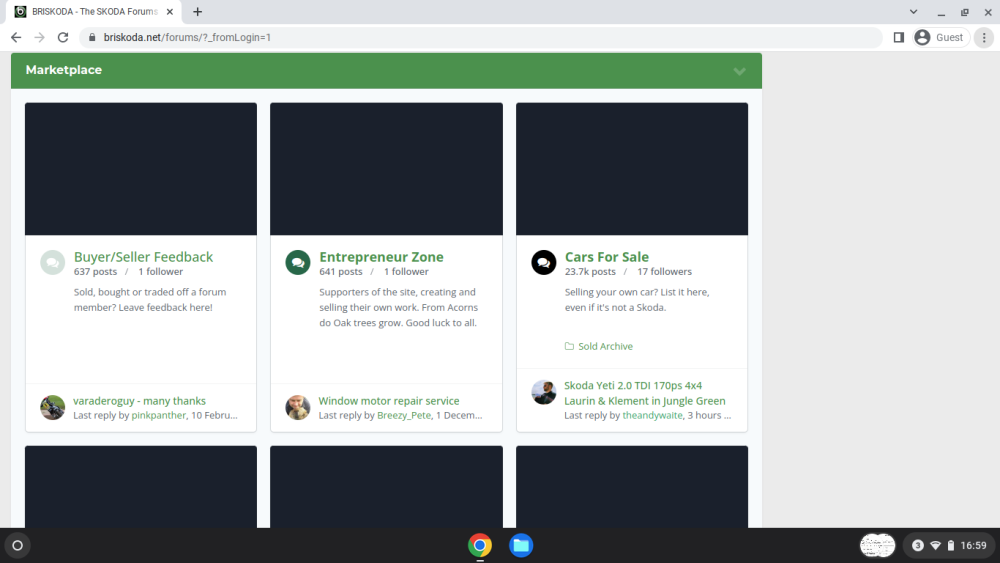Image resolution: width=1000 pixels, height=563 pixels.
Task: Open the Sold Archive subforum
Action: 605,346
